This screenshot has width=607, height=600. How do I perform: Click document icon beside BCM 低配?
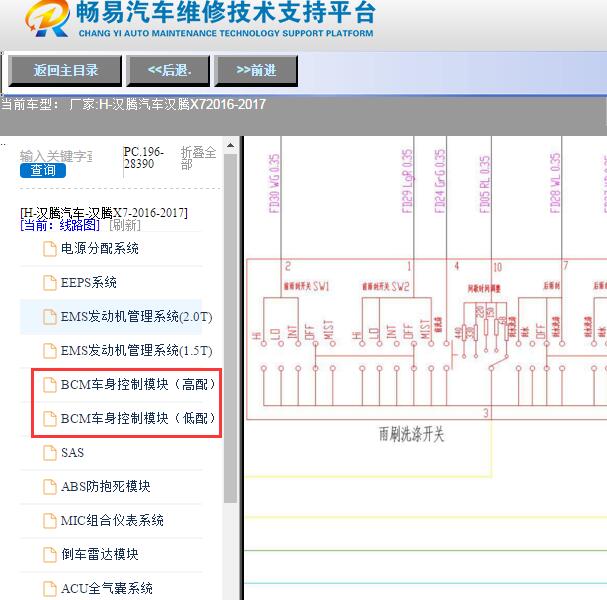(x=50, y=418)
